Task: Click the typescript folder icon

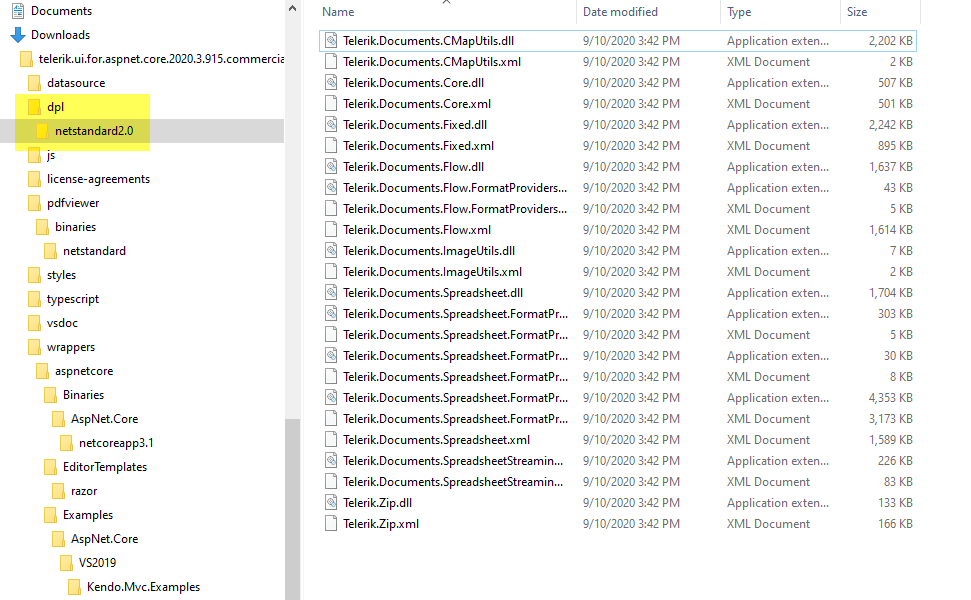Action: 35,299
